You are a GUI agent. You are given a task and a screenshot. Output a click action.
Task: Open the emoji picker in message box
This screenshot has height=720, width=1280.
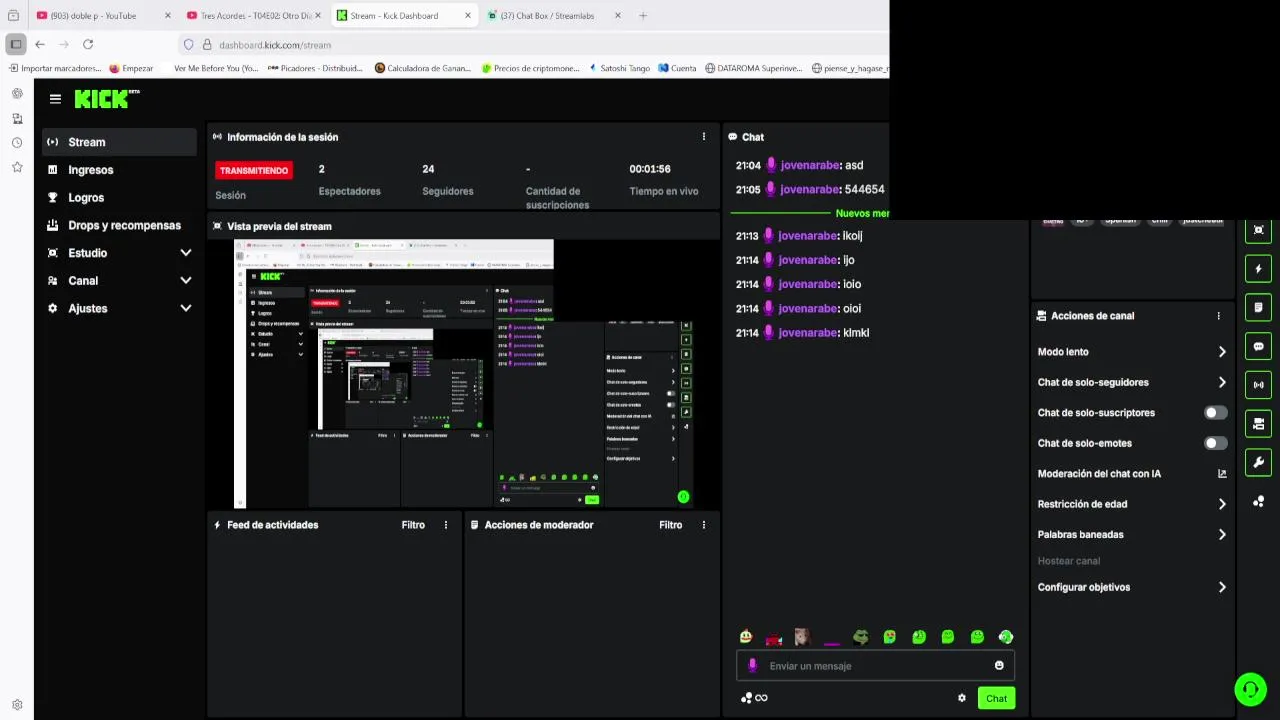pos(999,666)
